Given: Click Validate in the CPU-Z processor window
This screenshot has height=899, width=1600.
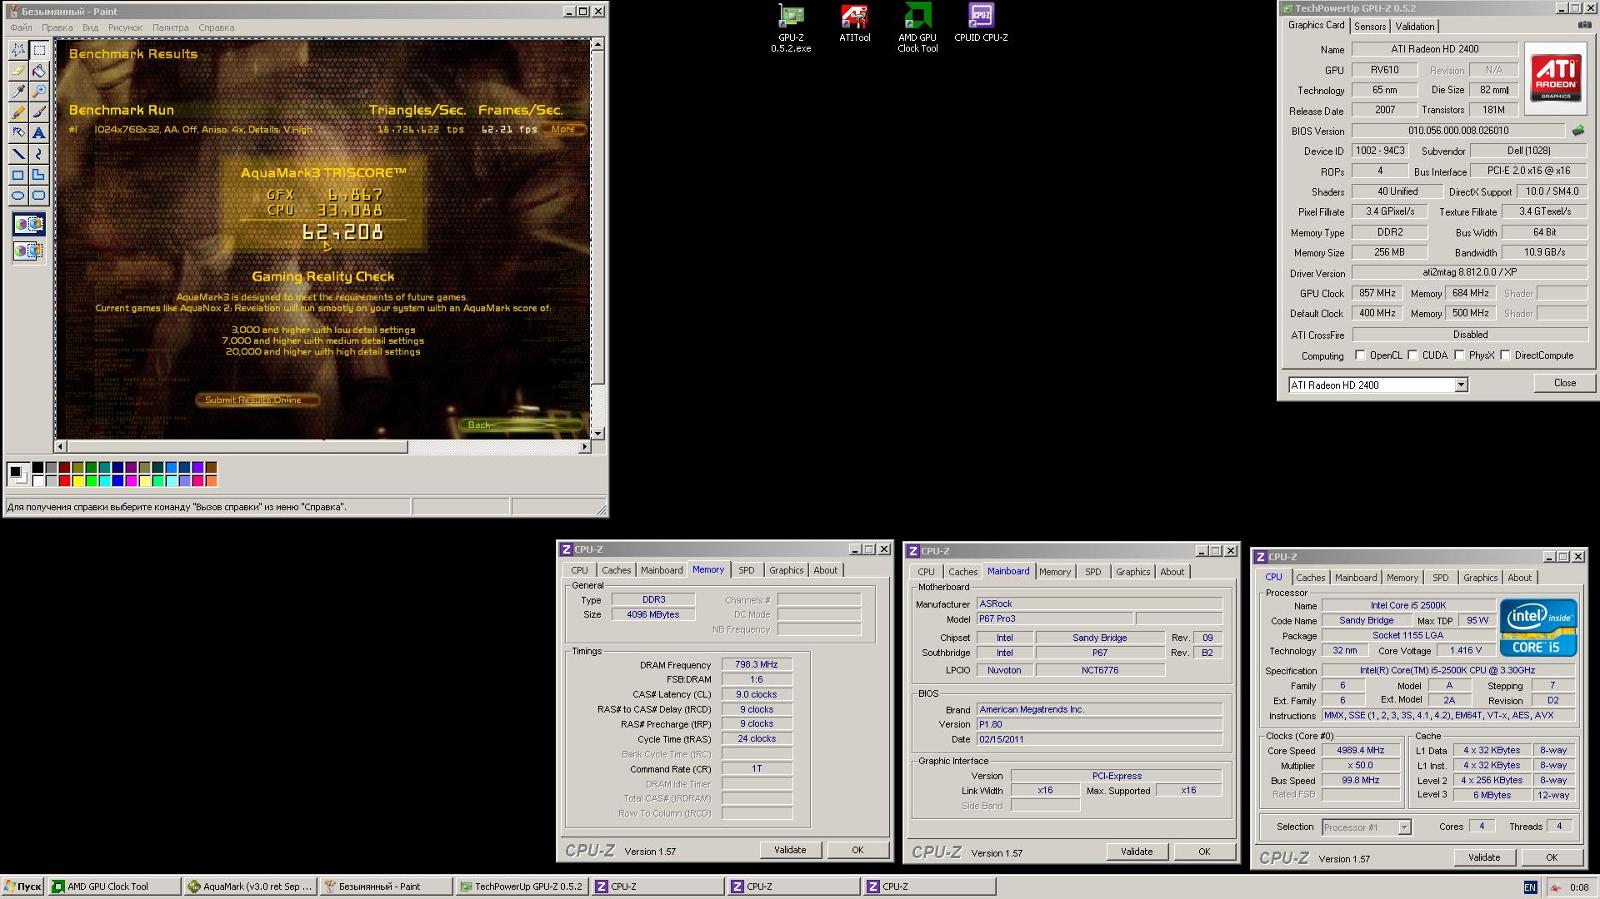Looking at the screenshot, I should 1484,857.
